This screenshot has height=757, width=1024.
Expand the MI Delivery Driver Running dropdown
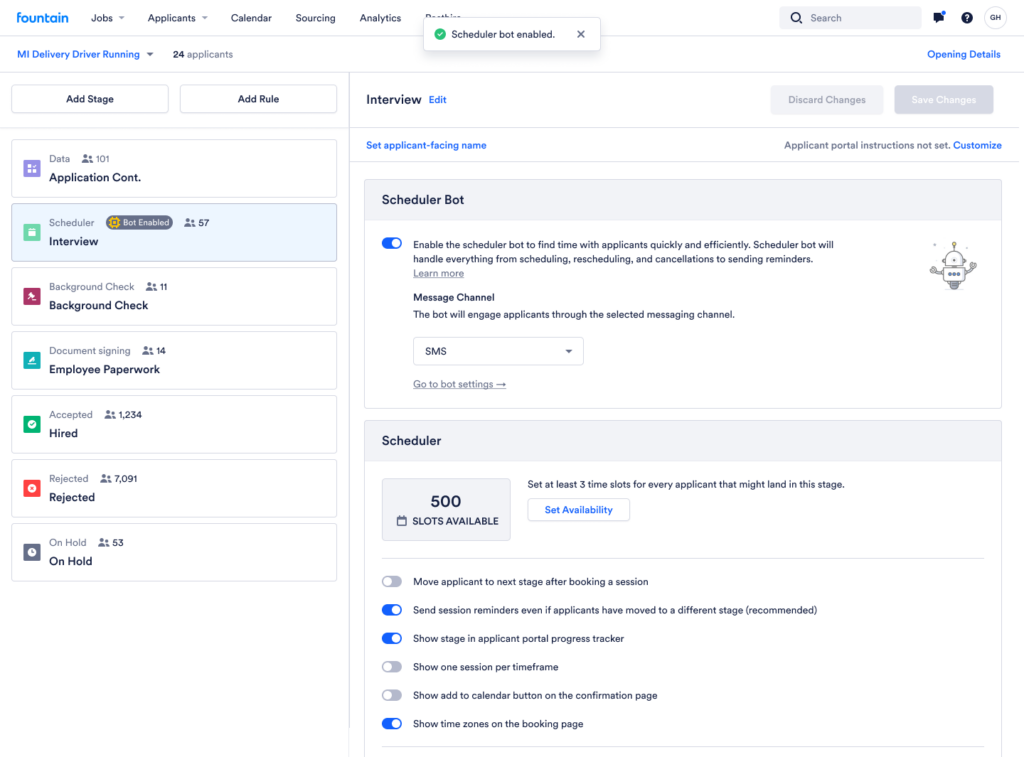pos(86,54)
